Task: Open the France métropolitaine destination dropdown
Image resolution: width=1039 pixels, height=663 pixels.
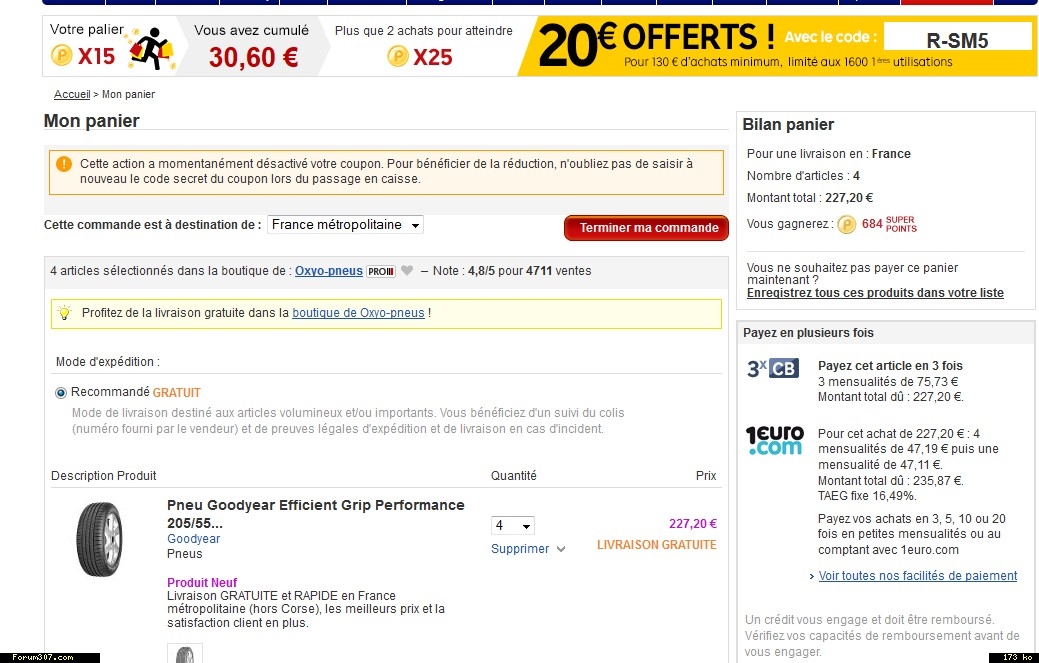Action: click(345, 225)
